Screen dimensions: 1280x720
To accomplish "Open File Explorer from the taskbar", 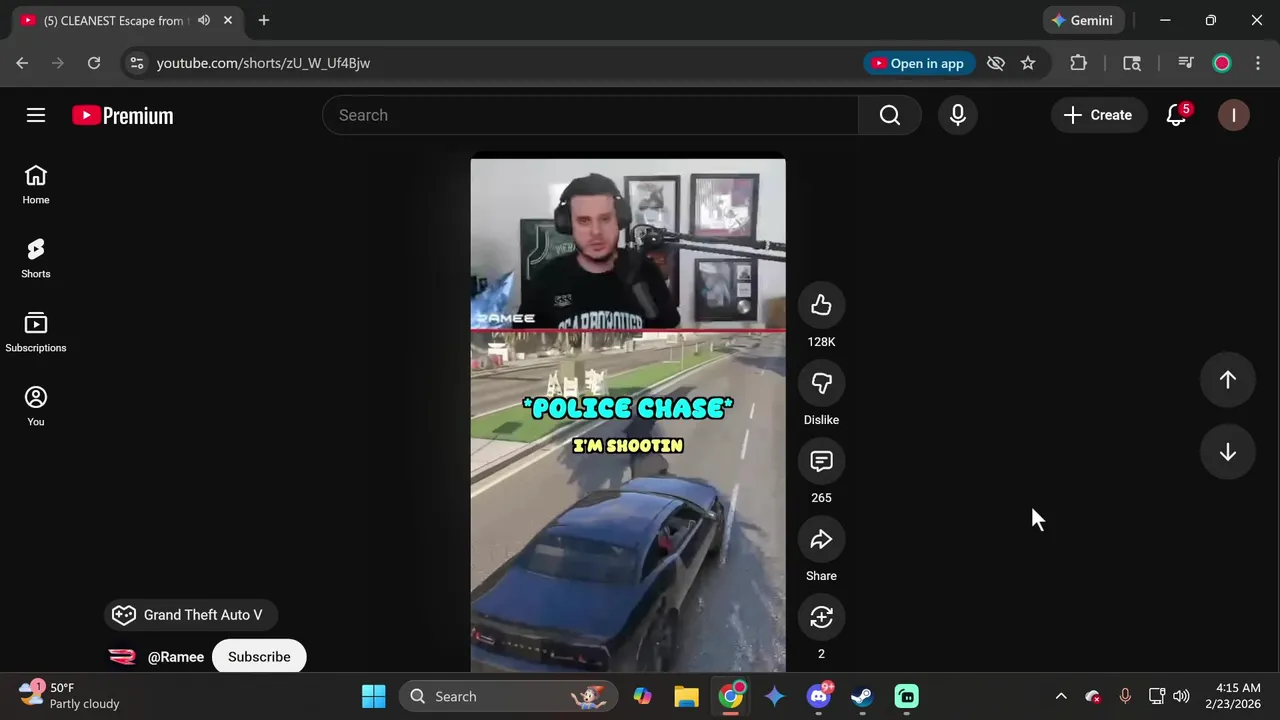I will (686, 696).
